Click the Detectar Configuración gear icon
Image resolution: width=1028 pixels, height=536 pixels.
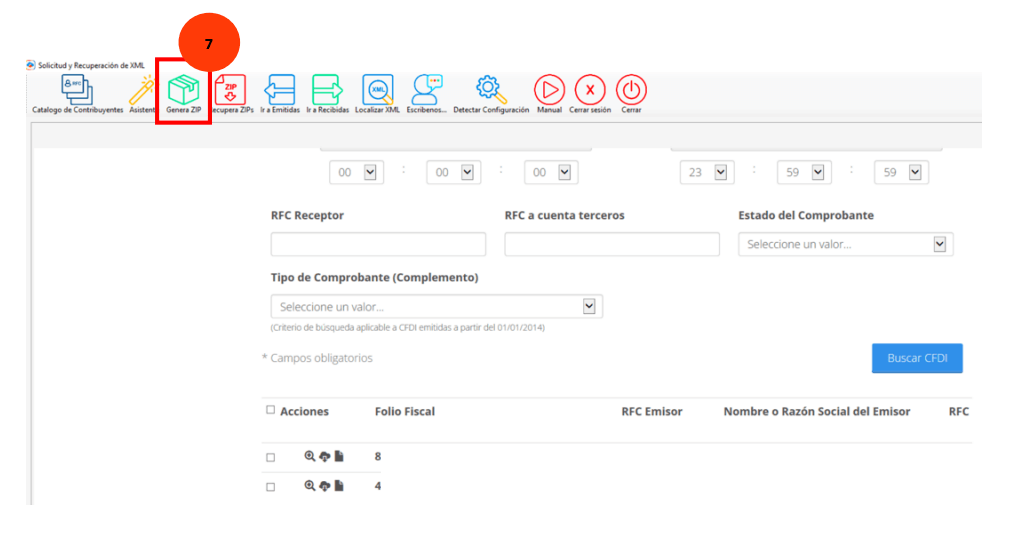click(x=490, y=91)
